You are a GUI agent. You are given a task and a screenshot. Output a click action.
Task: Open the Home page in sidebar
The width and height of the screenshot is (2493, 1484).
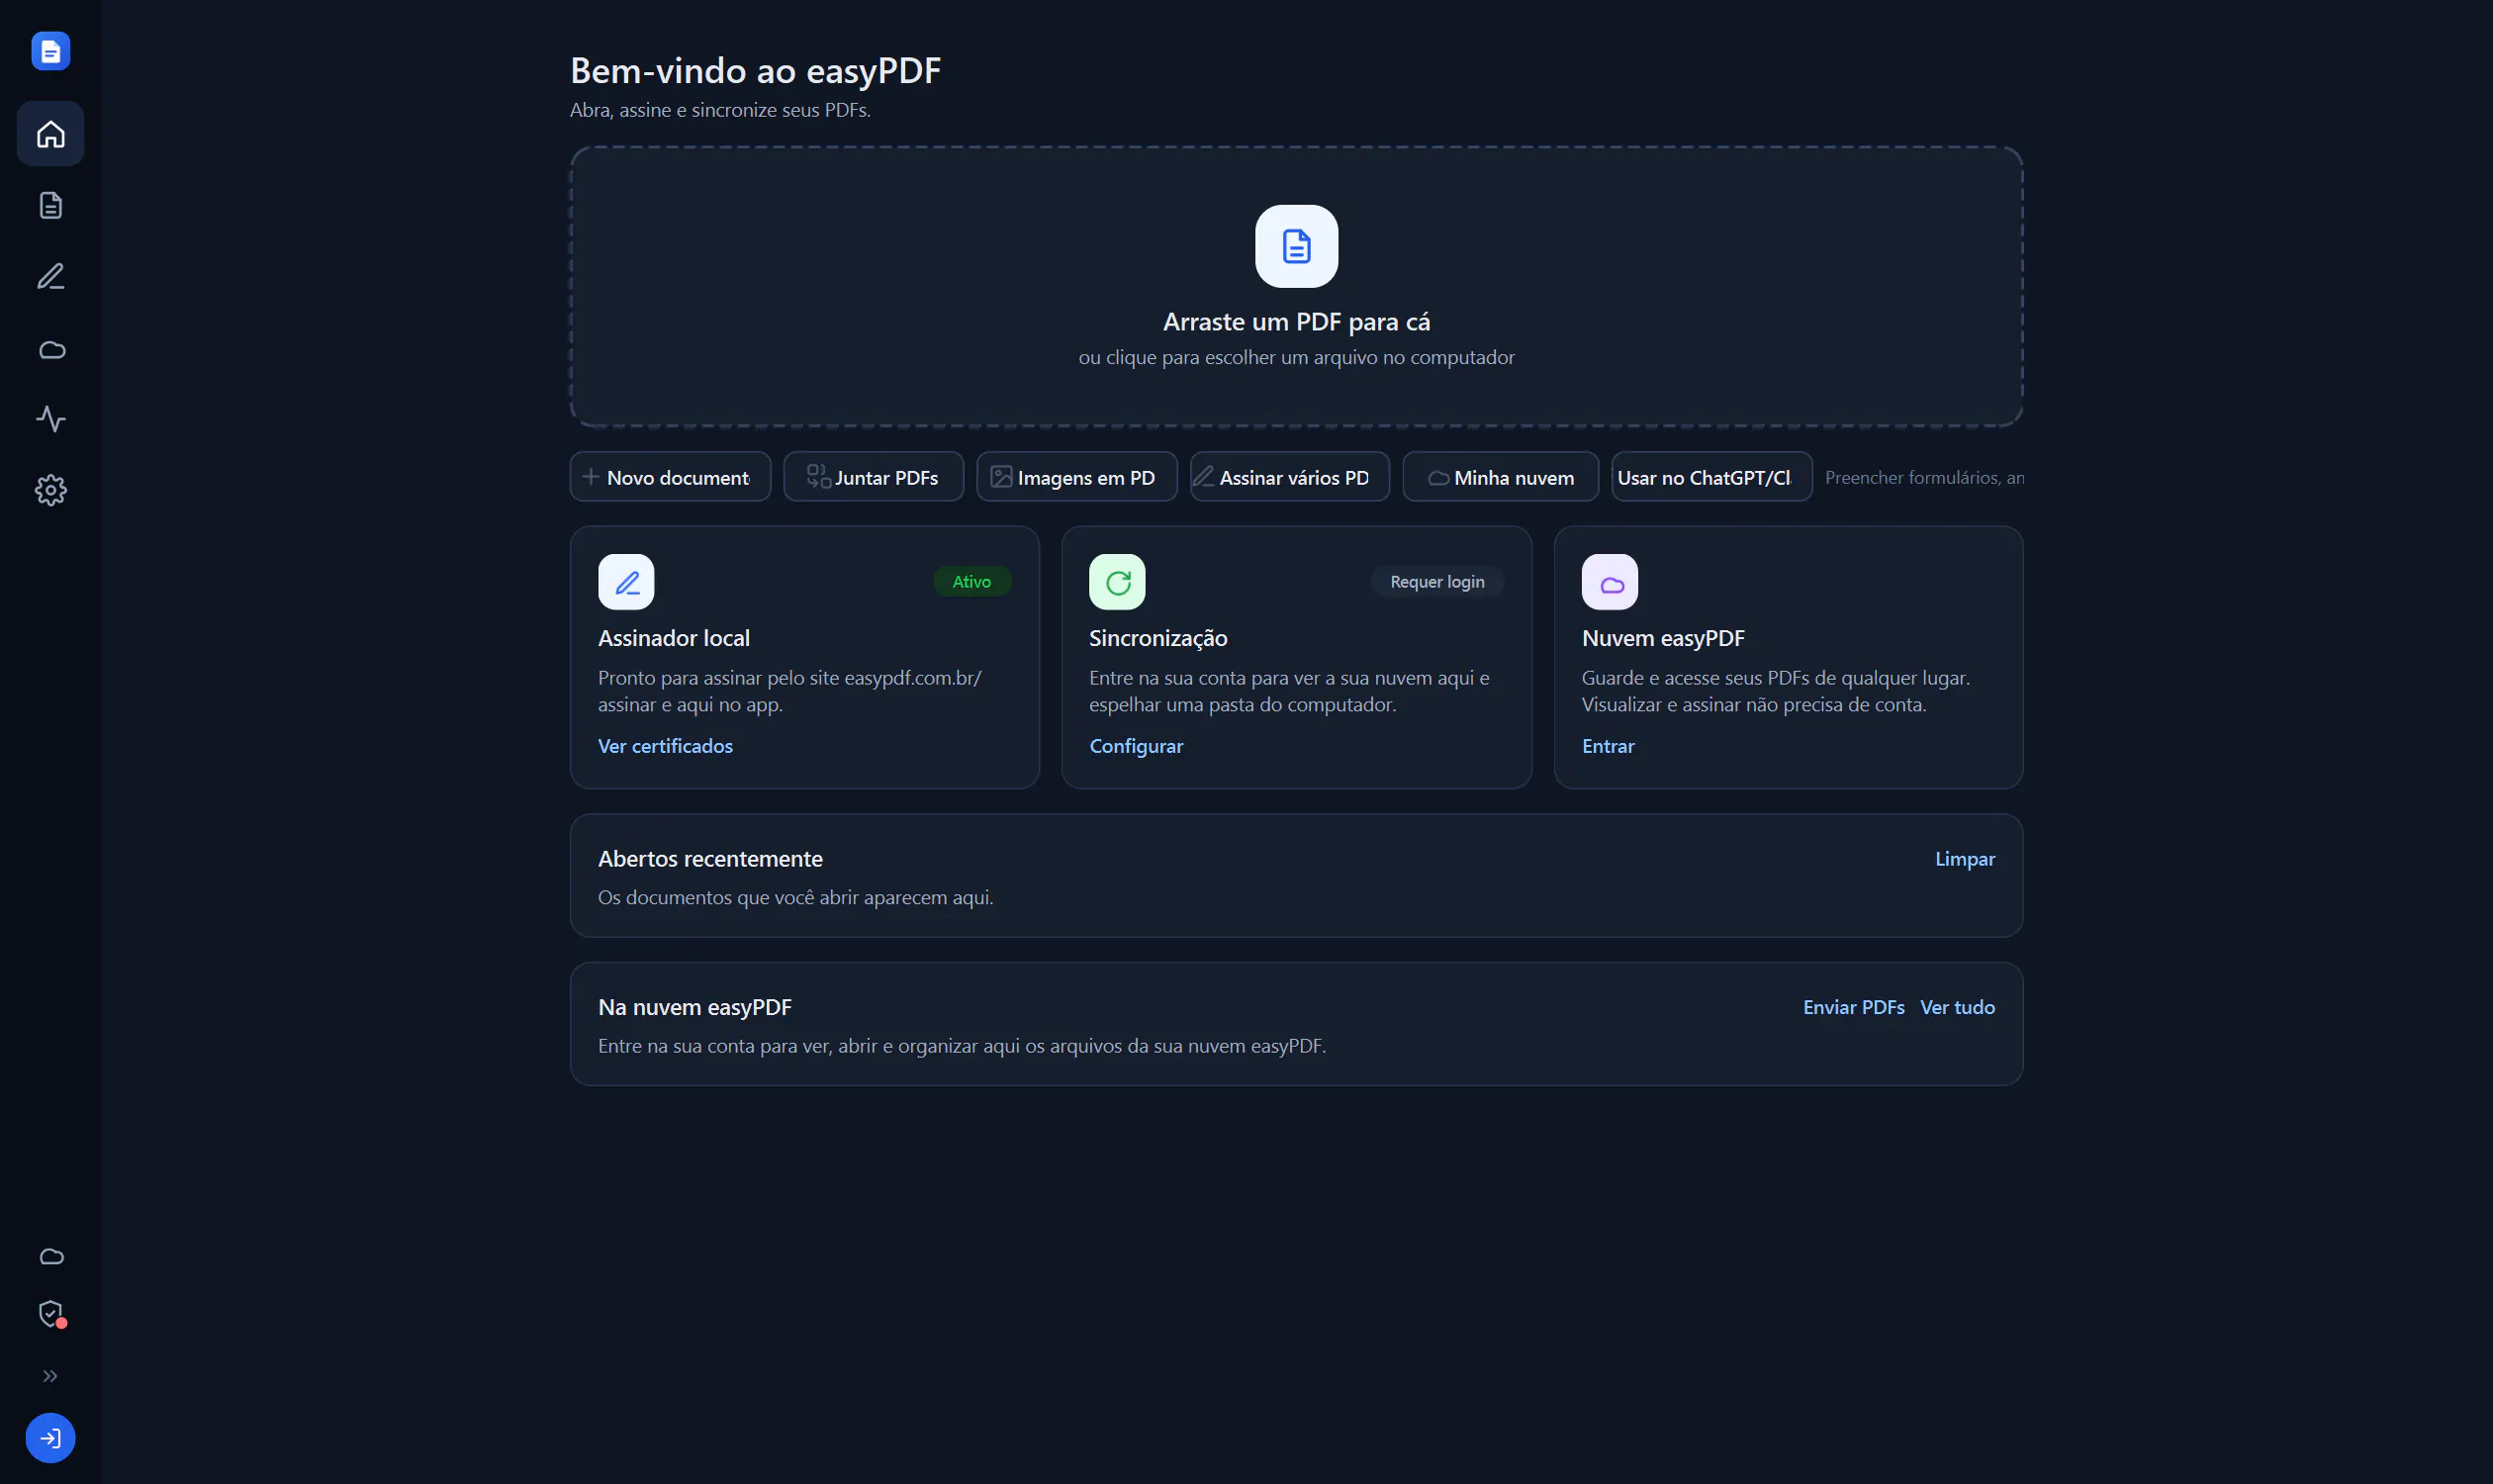point(50,133)
